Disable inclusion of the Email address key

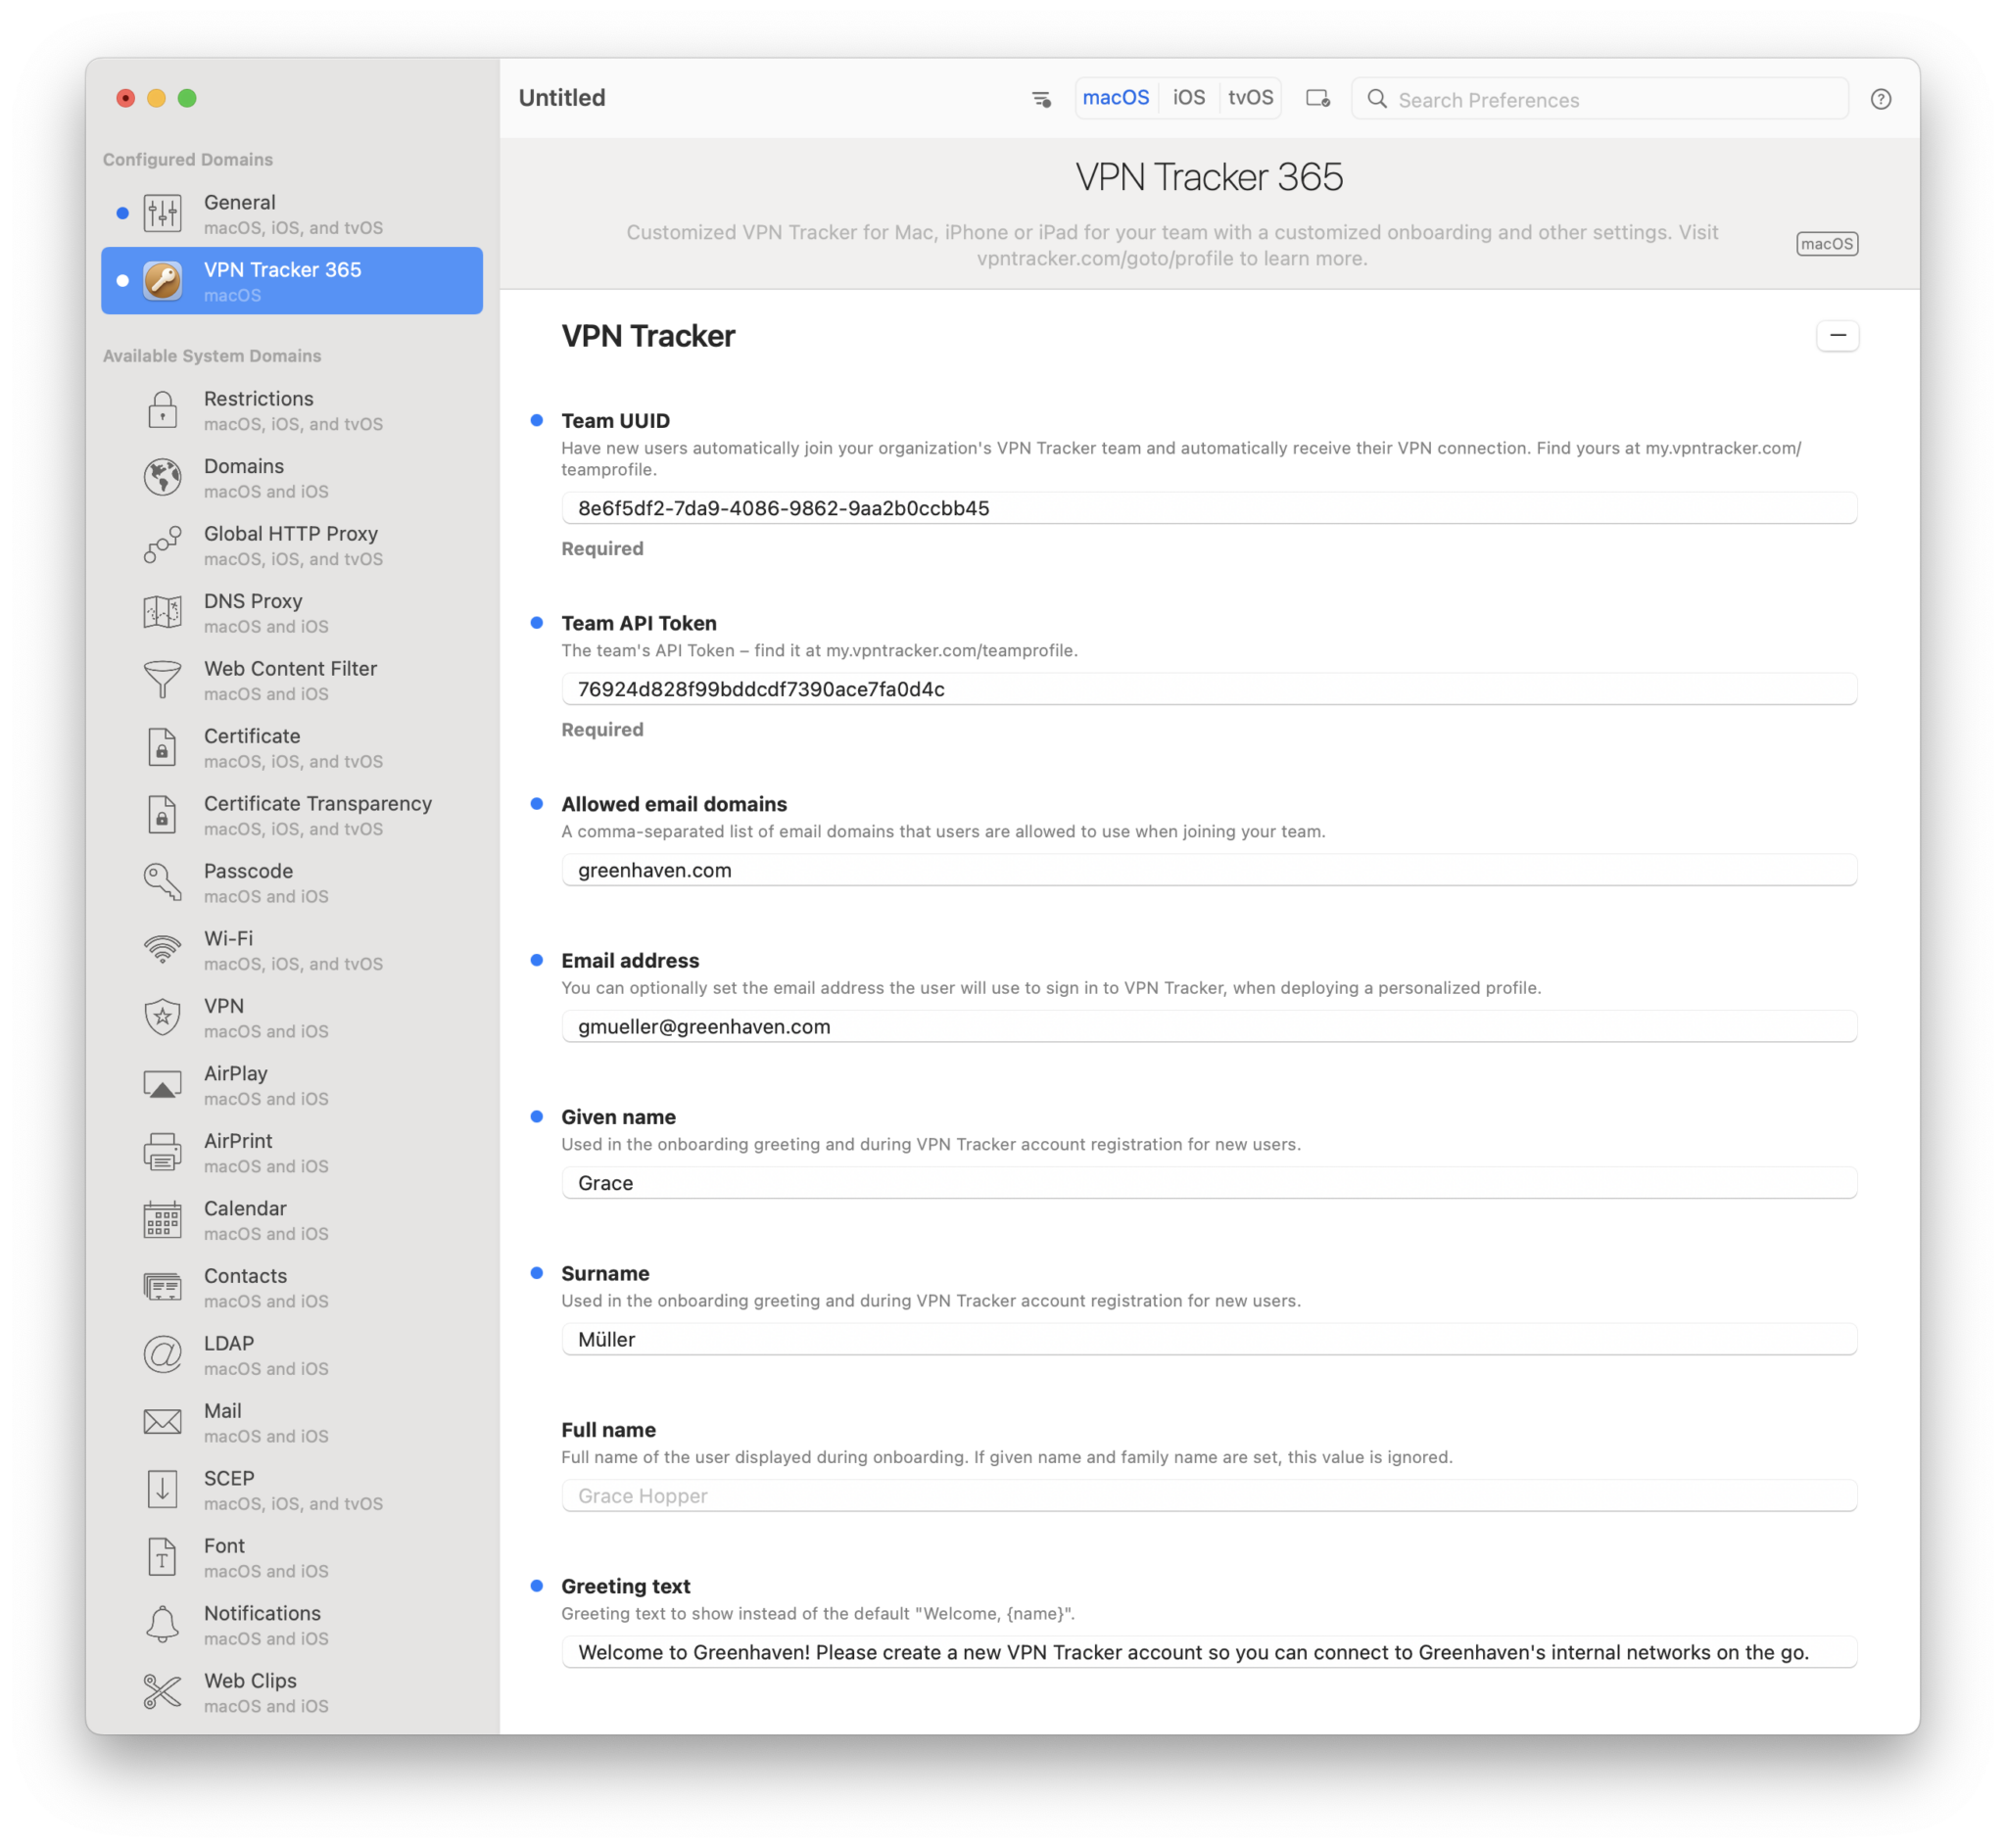coord(537,961)
